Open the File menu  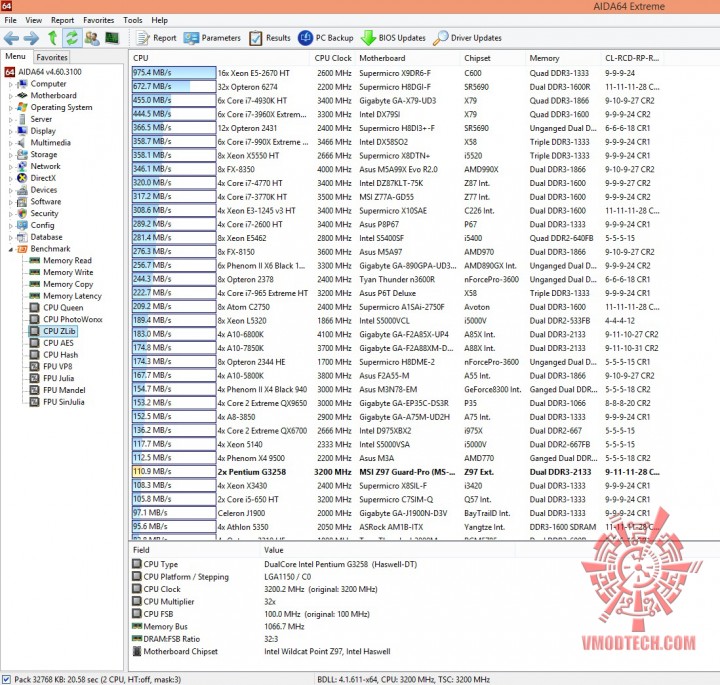(x=10, y=20)
